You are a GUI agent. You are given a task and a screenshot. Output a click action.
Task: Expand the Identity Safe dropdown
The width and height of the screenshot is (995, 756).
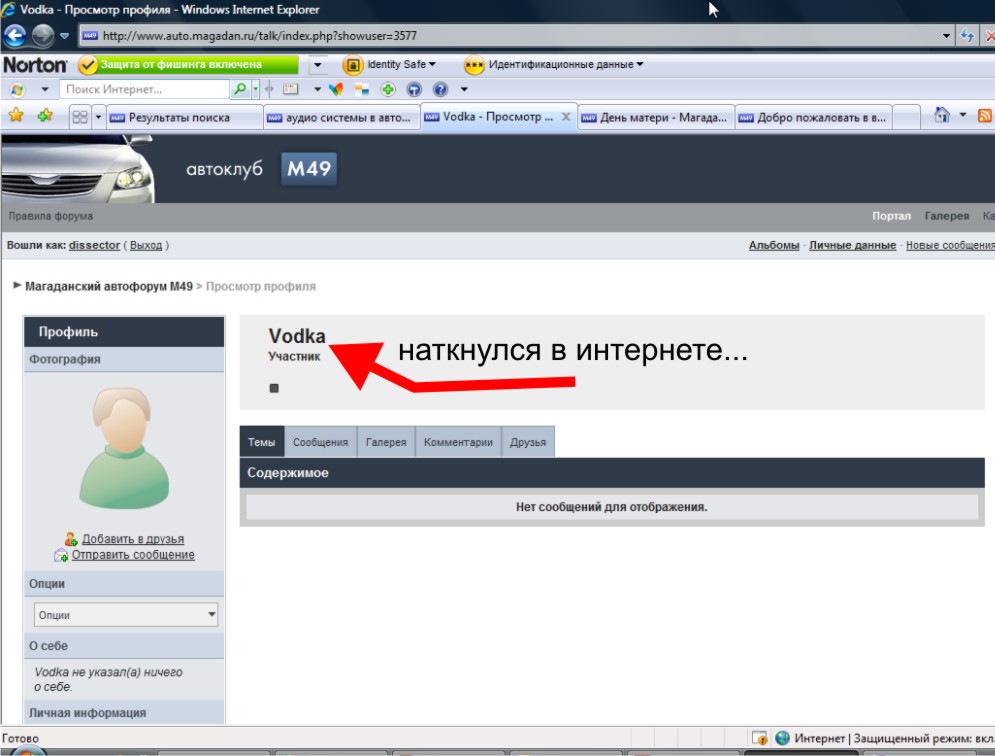pyautogui.click(x=391, y=65)
